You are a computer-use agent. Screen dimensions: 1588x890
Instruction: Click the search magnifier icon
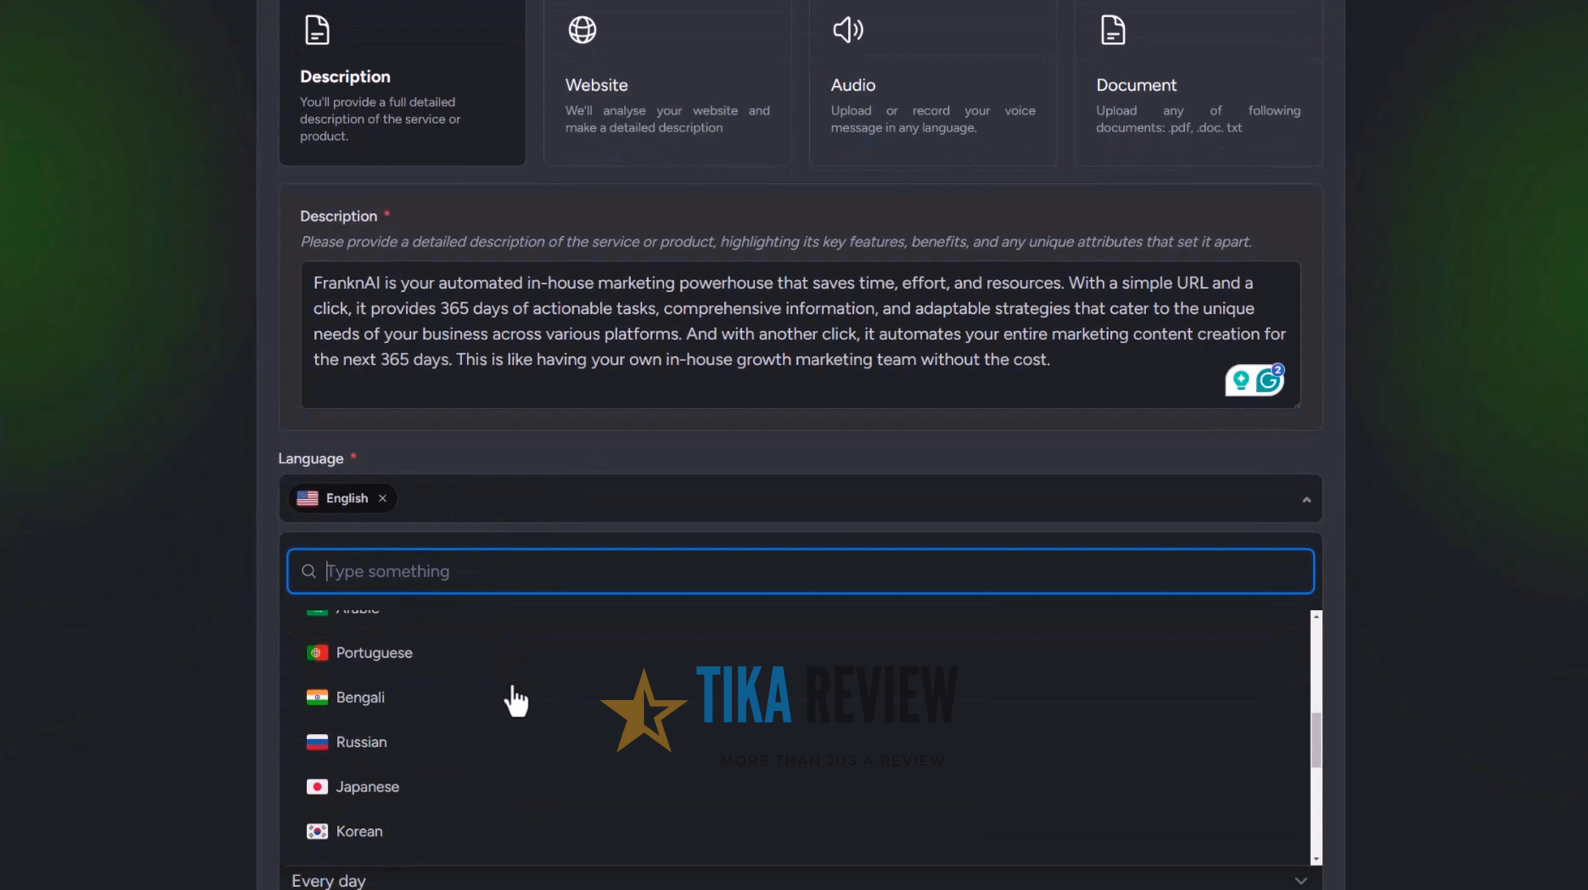309,571
